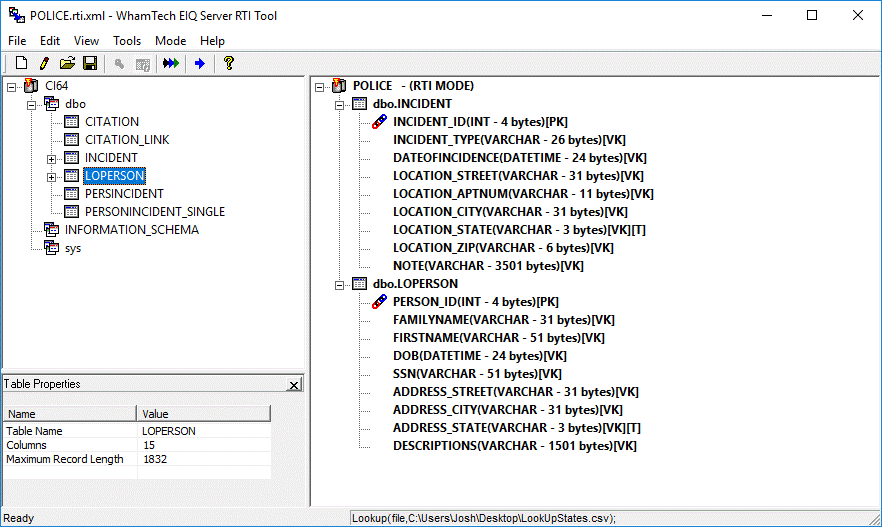
Task: Select the DOB DATETIME column entry
Action: [x=480, y=355]
